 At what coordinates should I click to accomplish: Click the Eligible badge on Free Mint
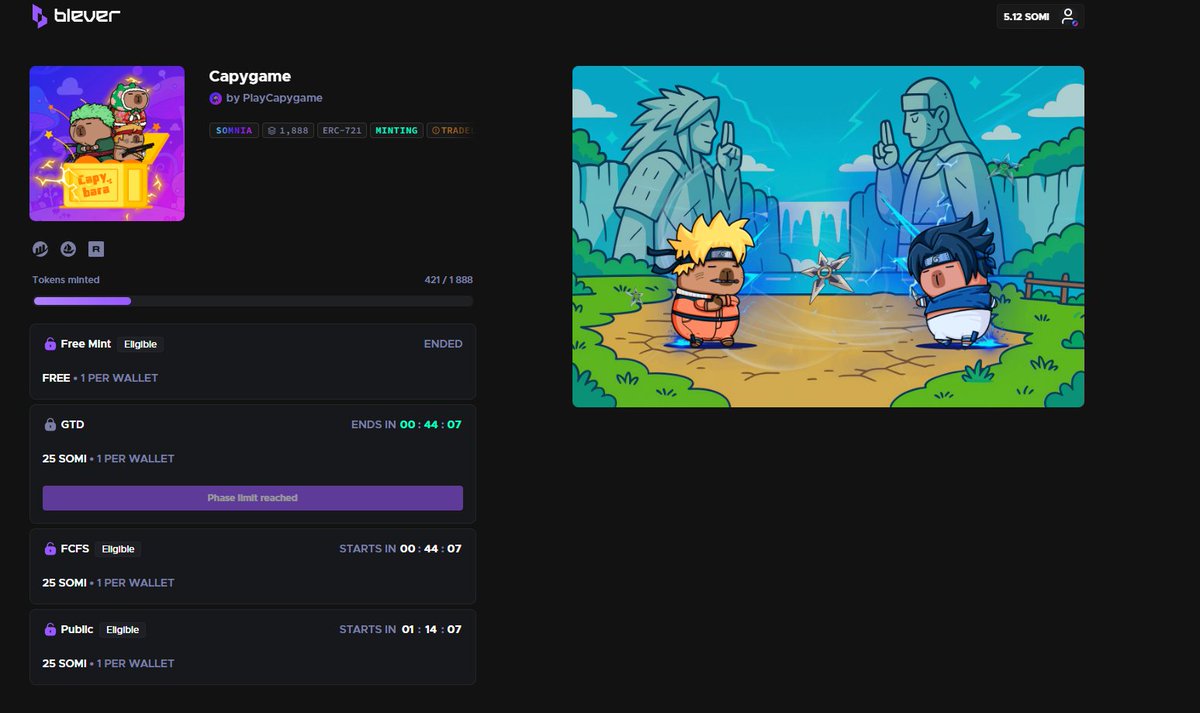pyautogui.click(x=141, y=344)
